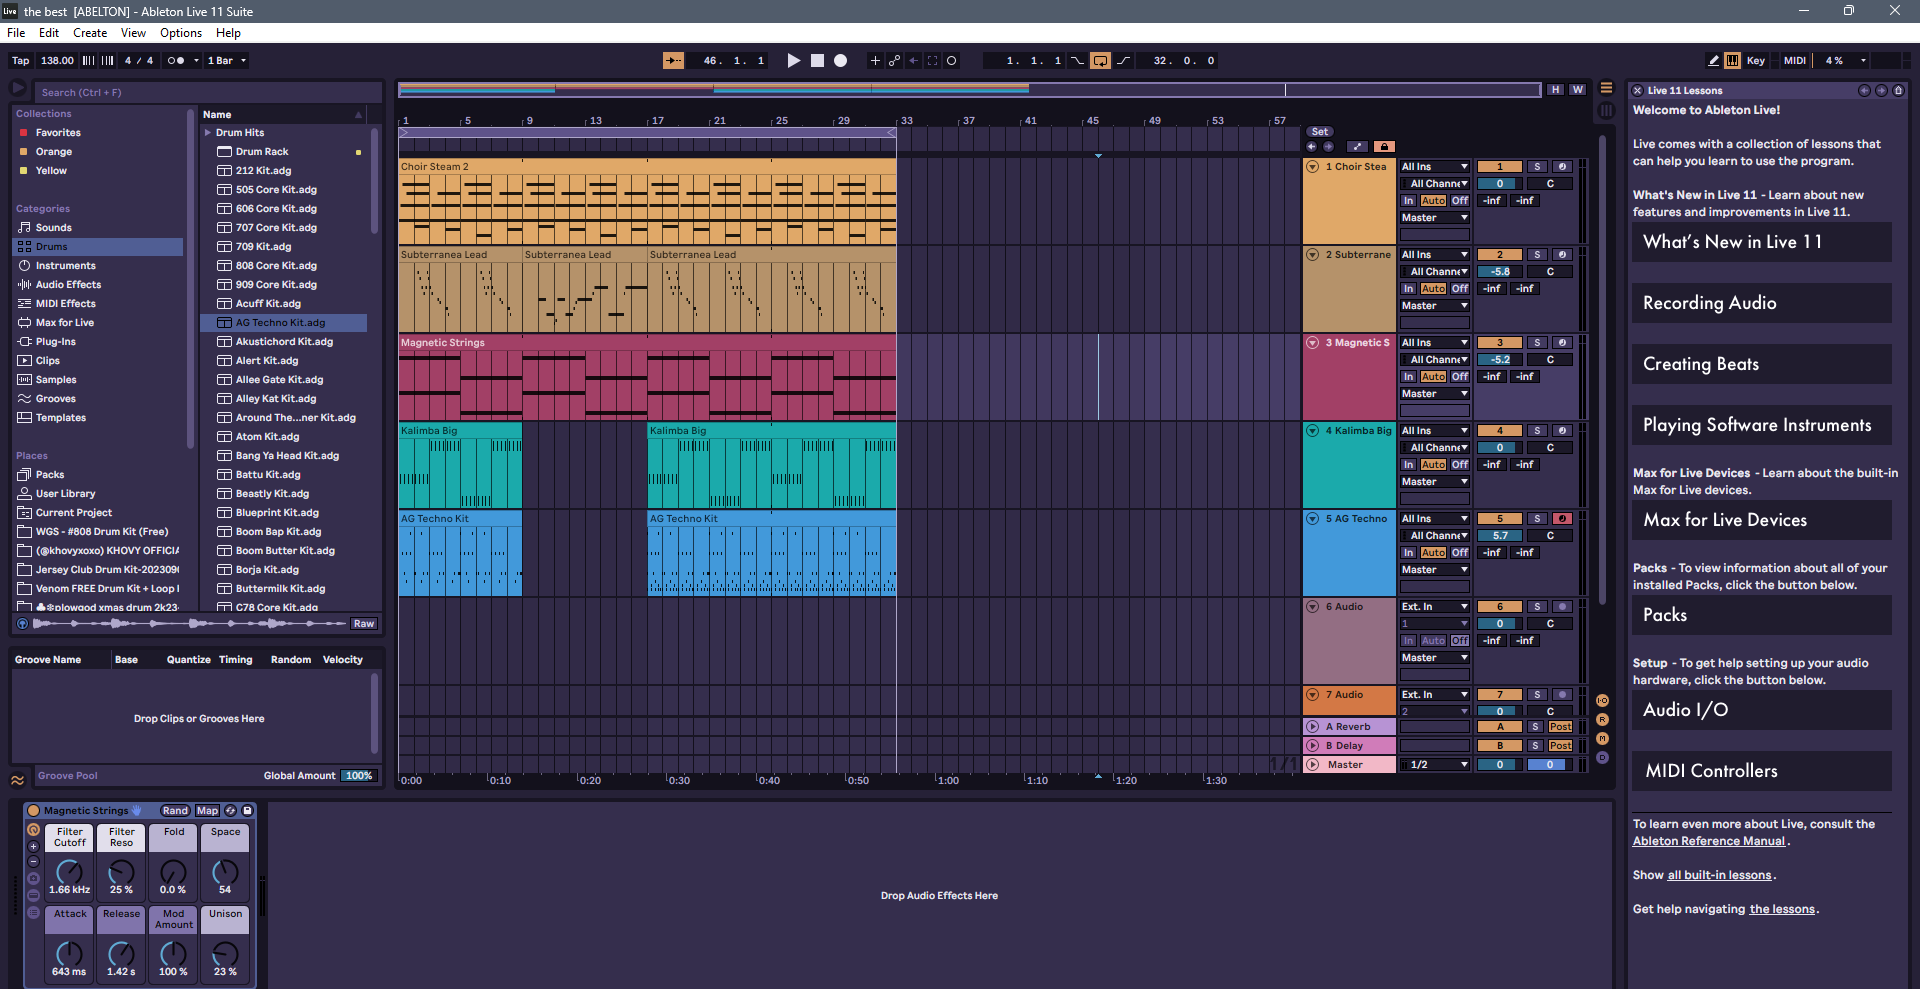The image size is (1920, 989).
Task: Open the Help menu
Action: pyautogui.click(x=228, y=33)
